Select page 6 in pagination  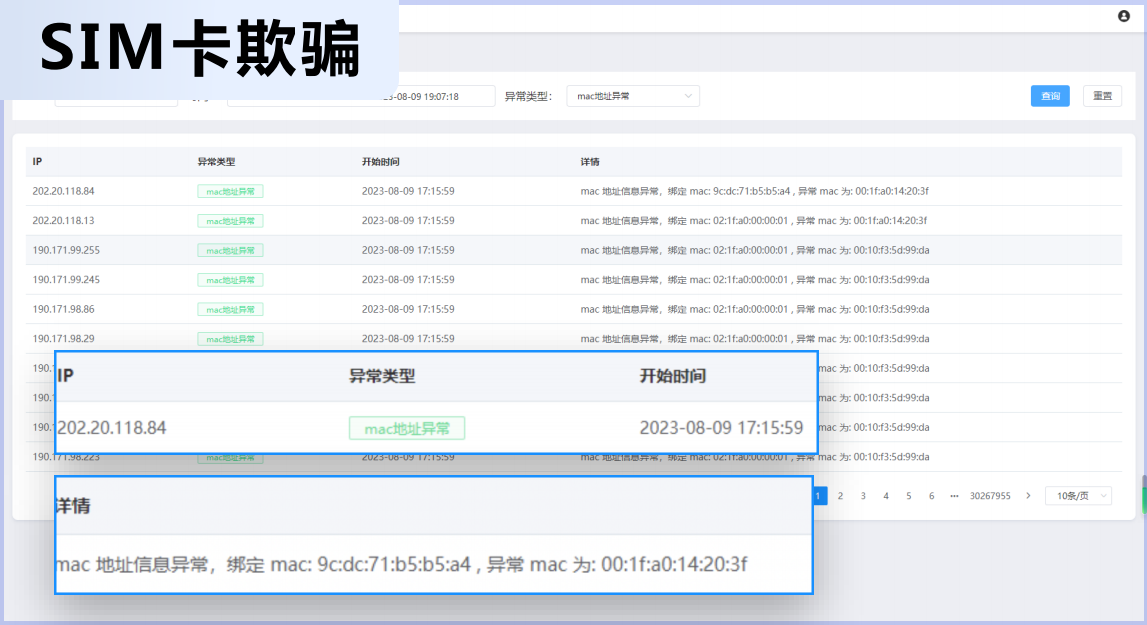(931, 496)
